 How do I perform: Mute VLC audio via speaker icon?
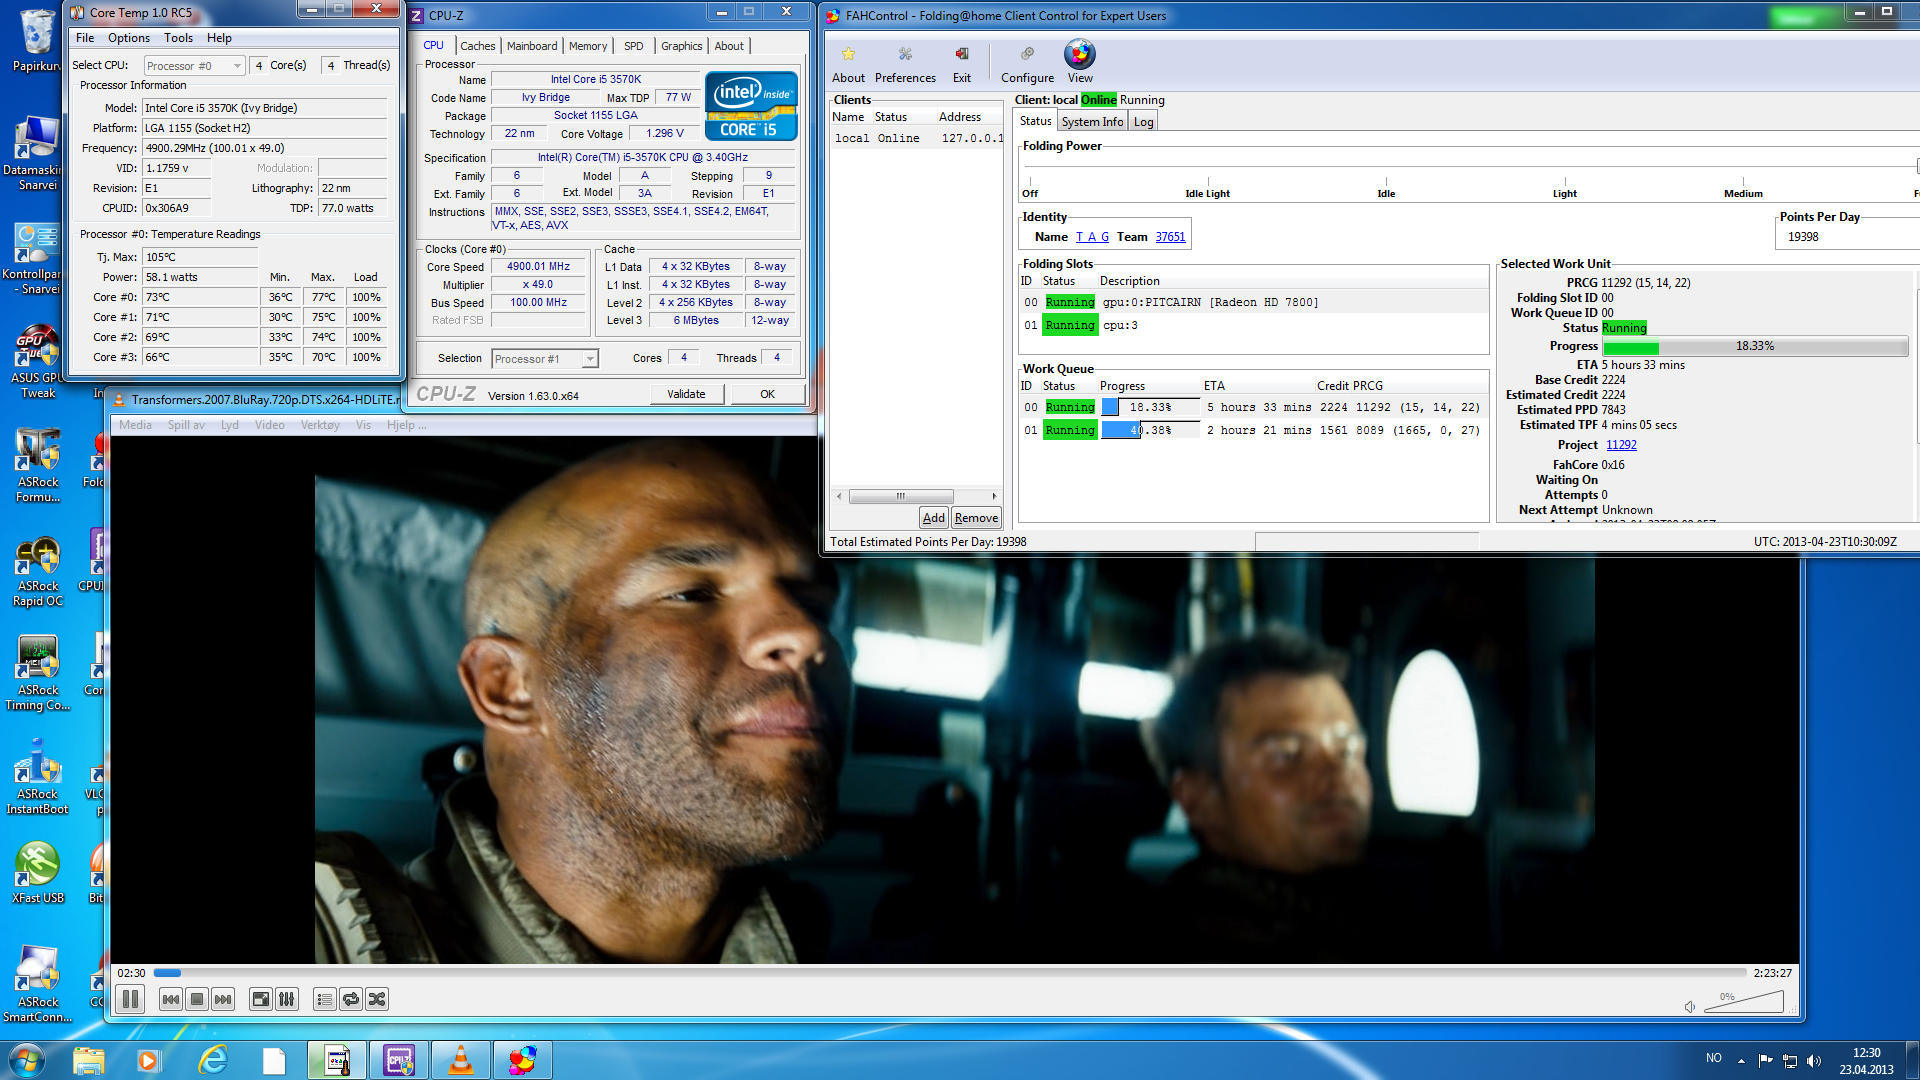1690,1007
